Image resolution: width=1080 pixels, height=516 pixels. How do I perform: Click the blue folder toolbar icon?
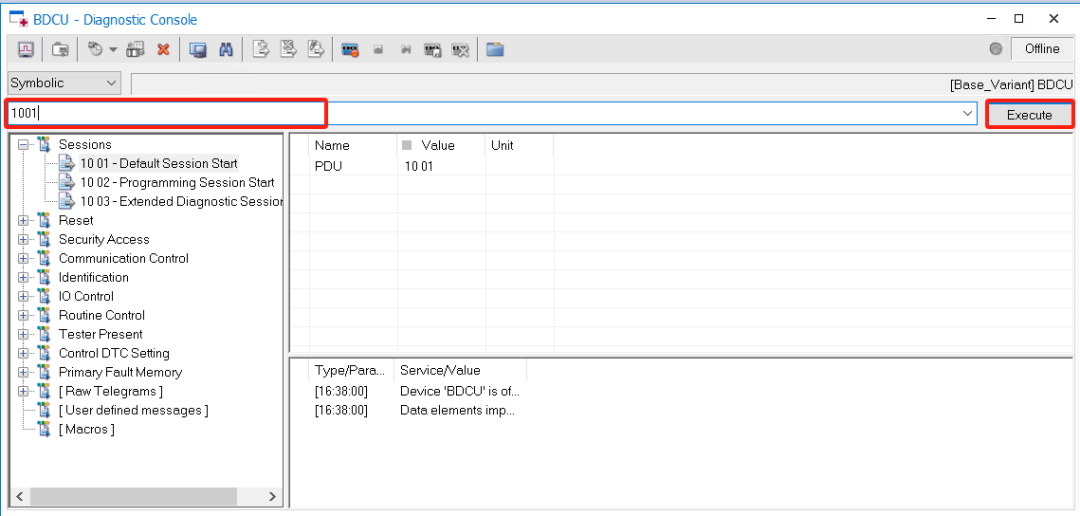(495, 50)
